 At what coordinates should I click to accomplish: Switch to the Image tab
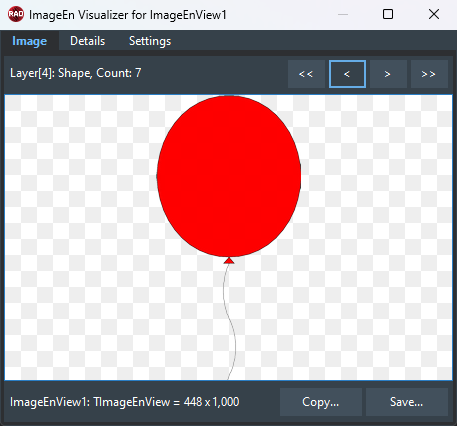(29, 41)
